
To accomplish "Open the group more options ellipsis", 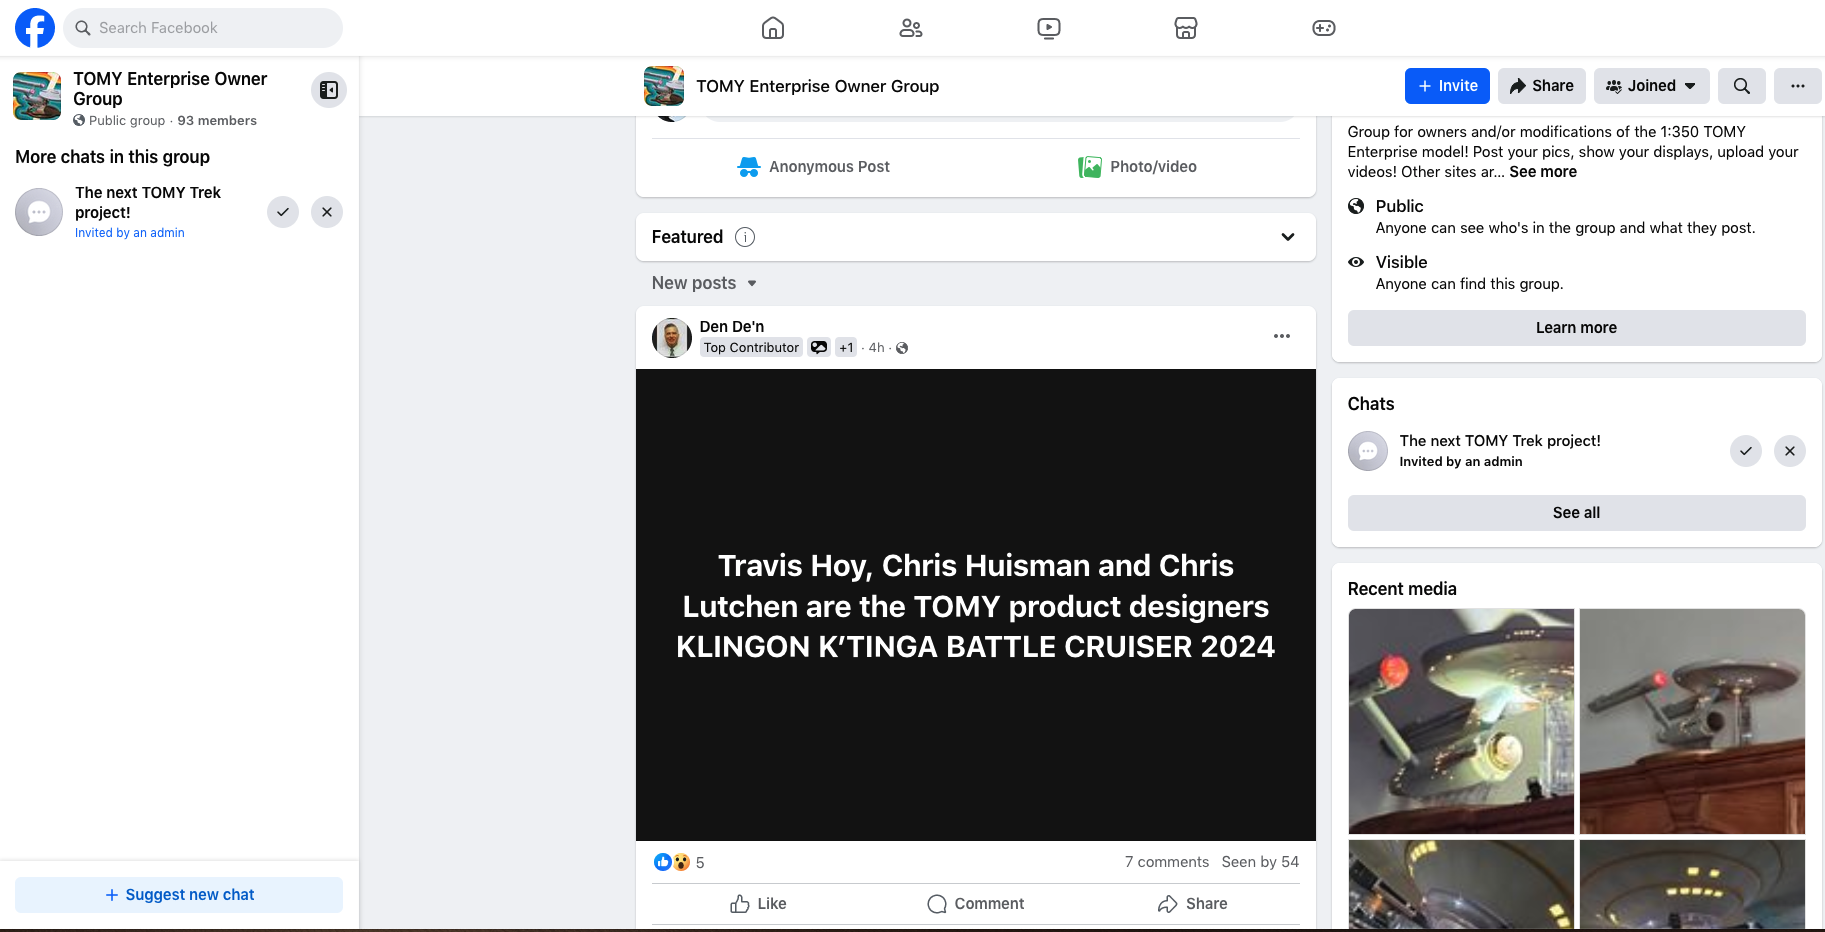I will (x=1798, y=86).
